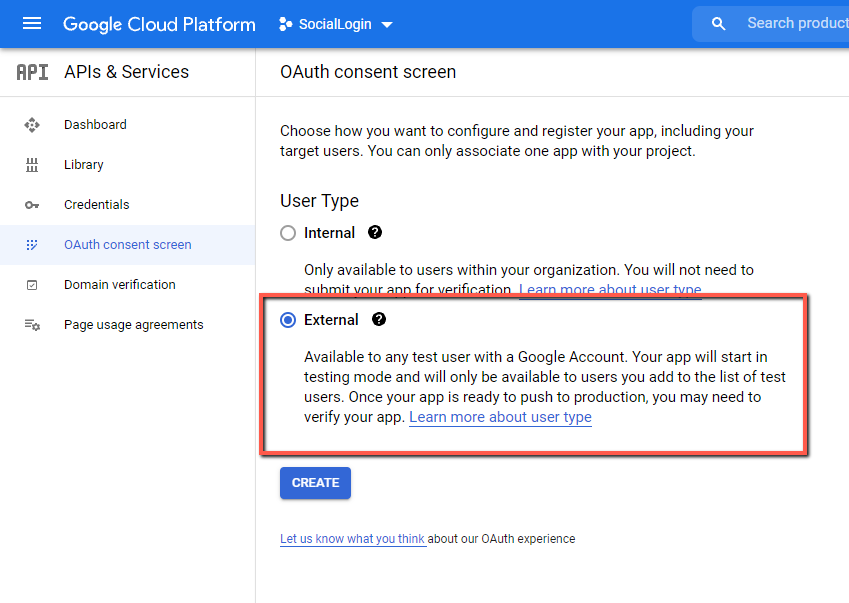
Task: Click the Domain verification checkbox icon
Action: pos(32,285)
